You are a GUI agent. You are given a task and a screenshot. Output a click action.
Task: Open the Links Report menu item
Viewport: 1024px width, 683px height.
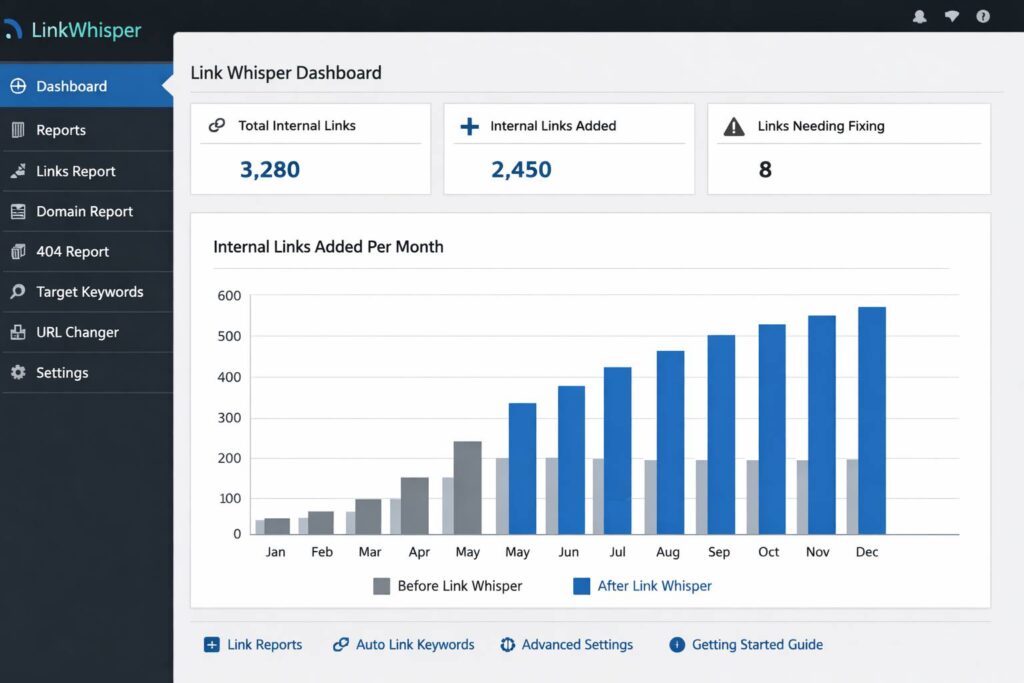pos(76,171)
